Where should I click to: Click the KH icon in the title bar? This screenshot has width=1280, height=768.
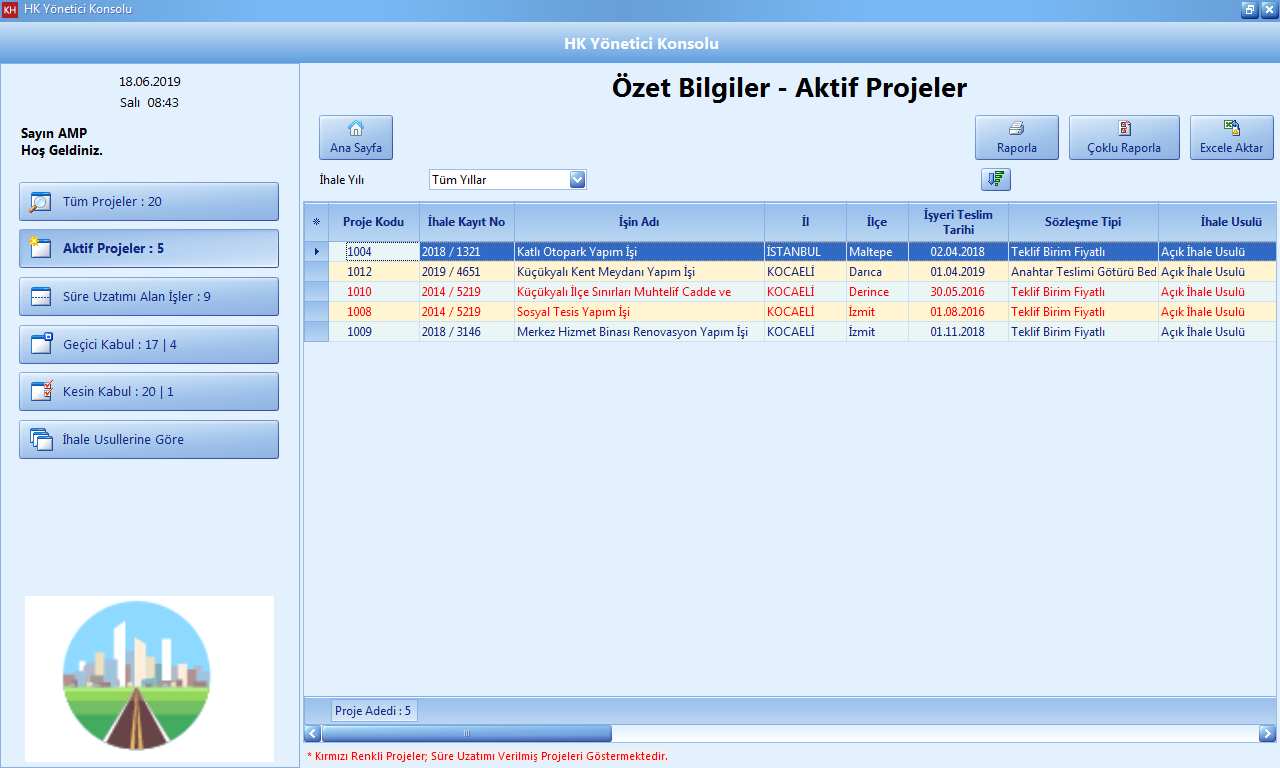point(10,10)
